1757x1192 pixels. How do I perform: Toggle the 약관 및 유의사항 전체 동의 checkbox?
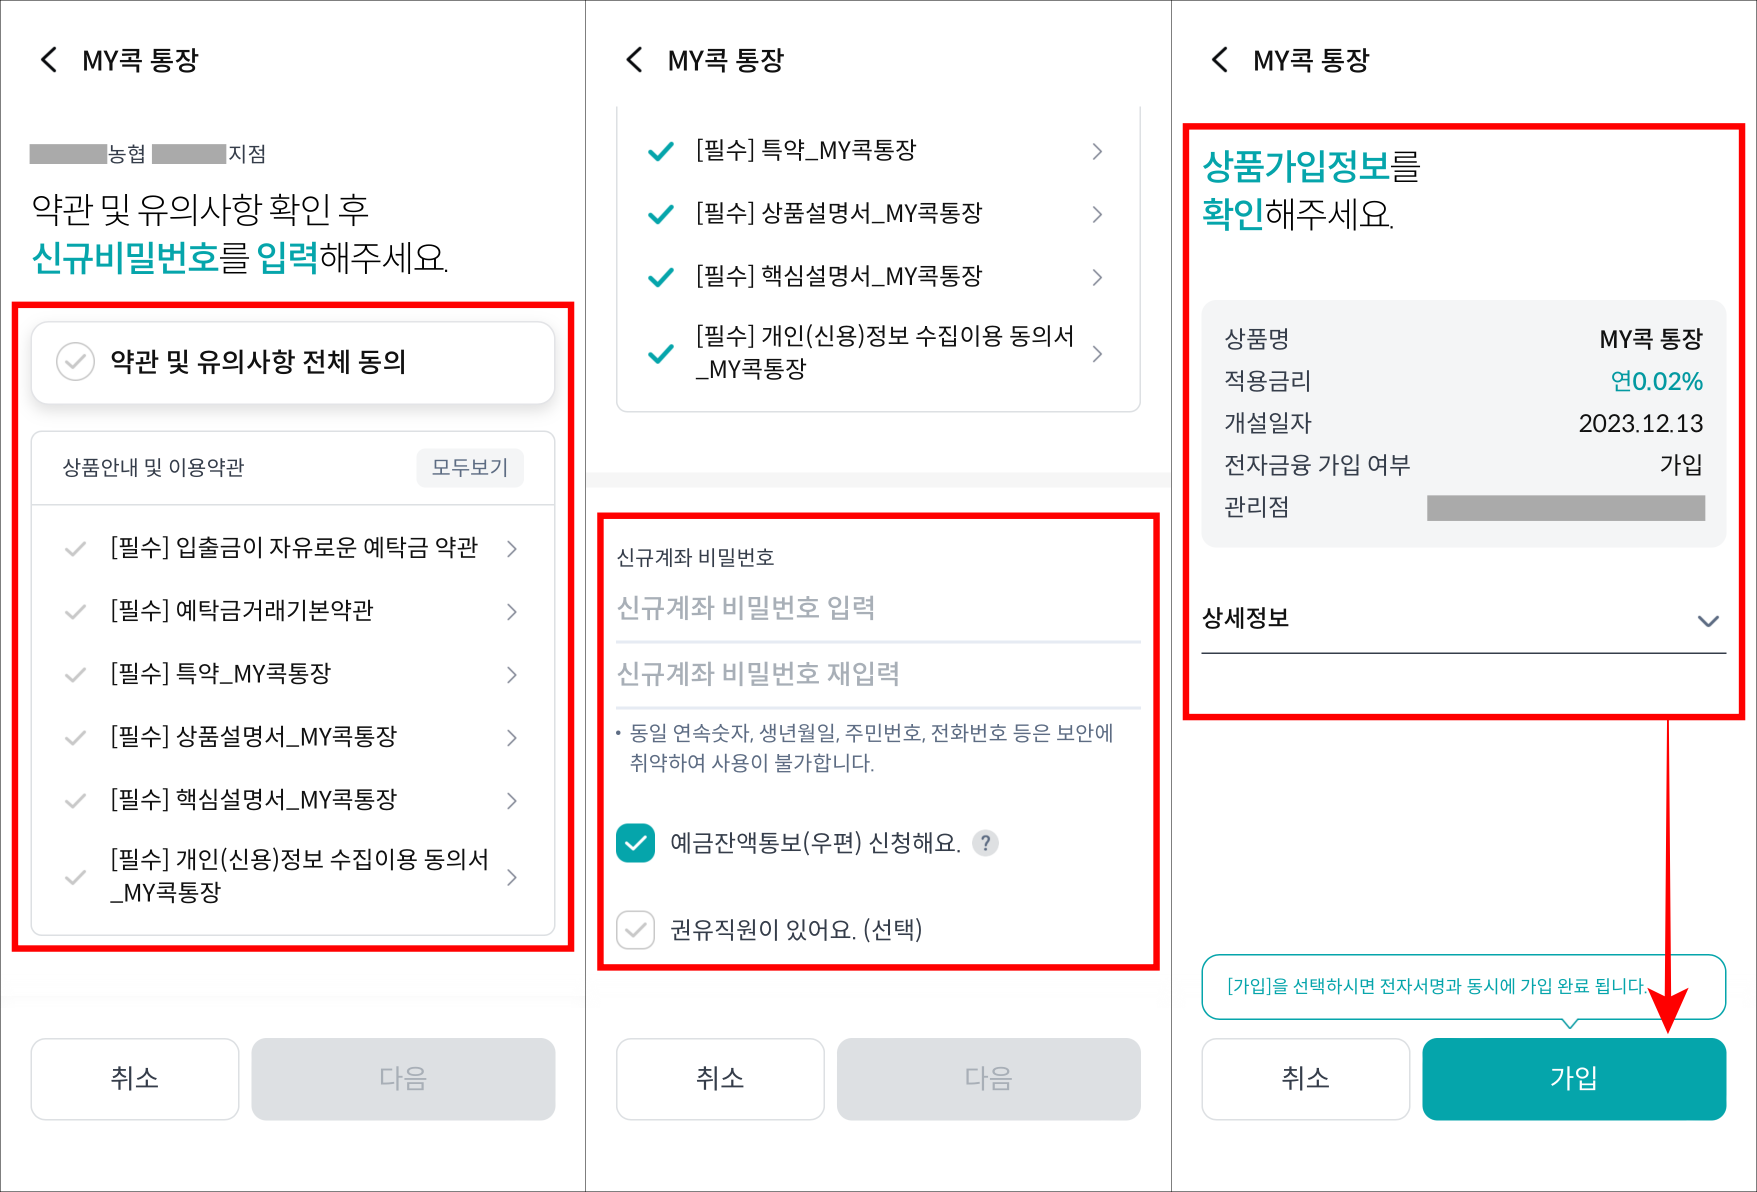[x=74, y=363]
